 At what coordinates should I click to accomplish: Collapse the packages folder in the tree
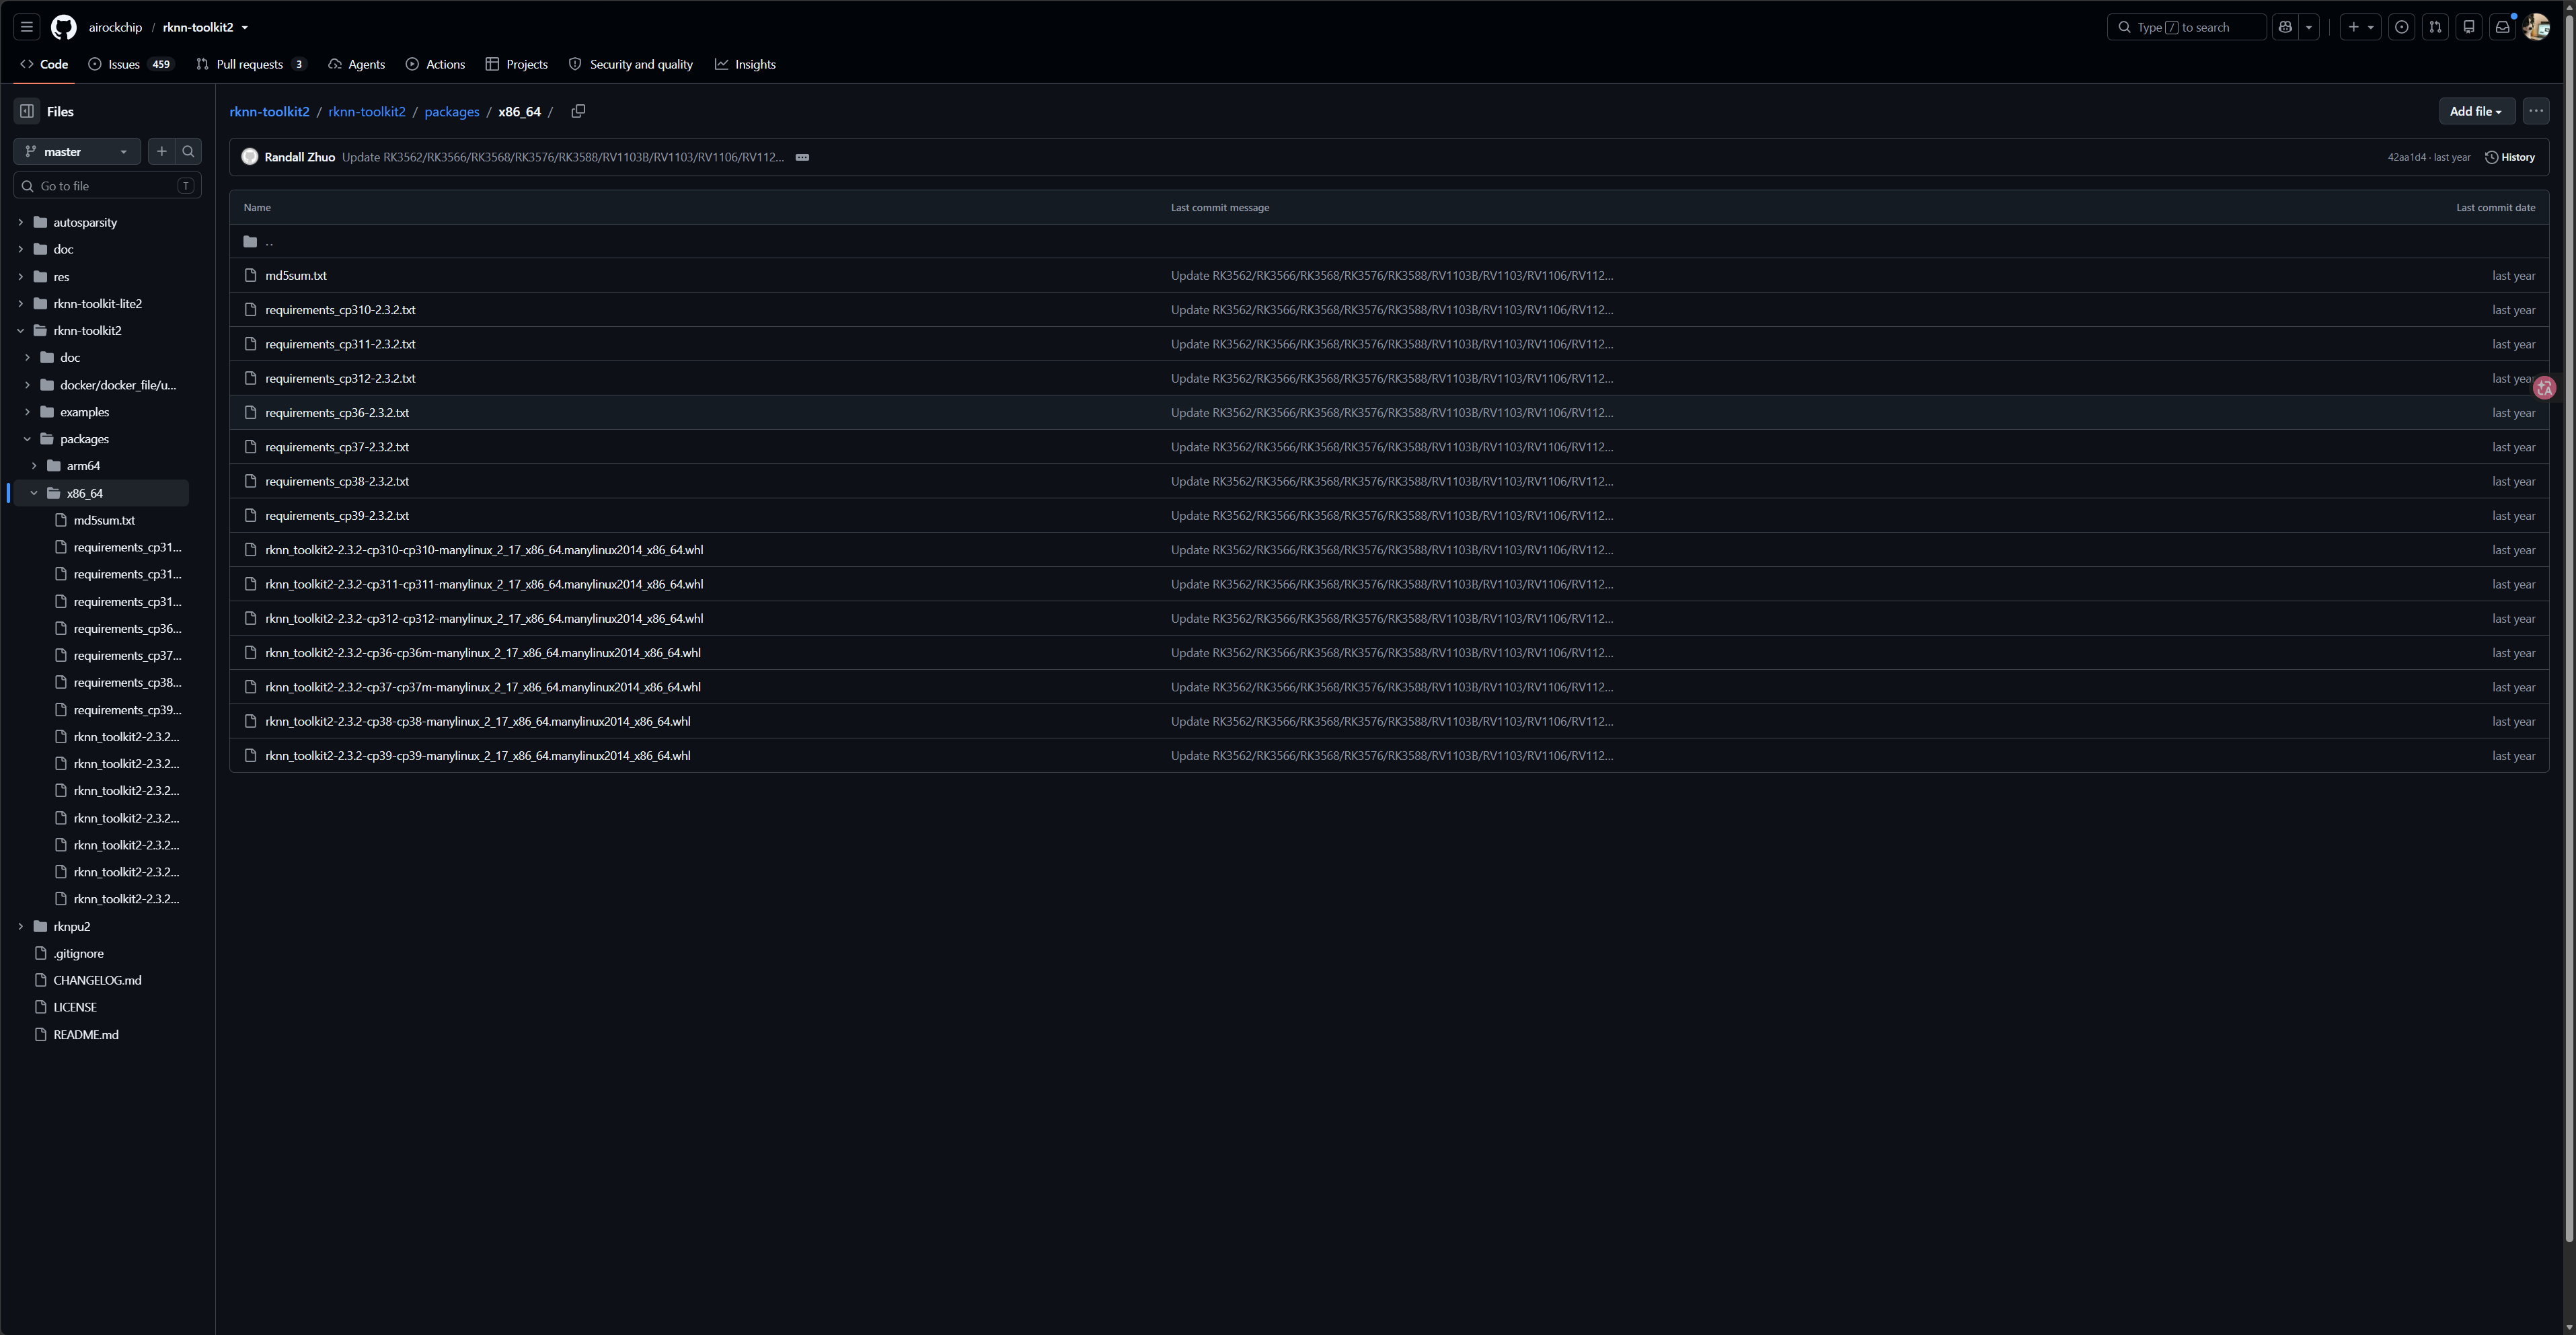click(27, 439)
